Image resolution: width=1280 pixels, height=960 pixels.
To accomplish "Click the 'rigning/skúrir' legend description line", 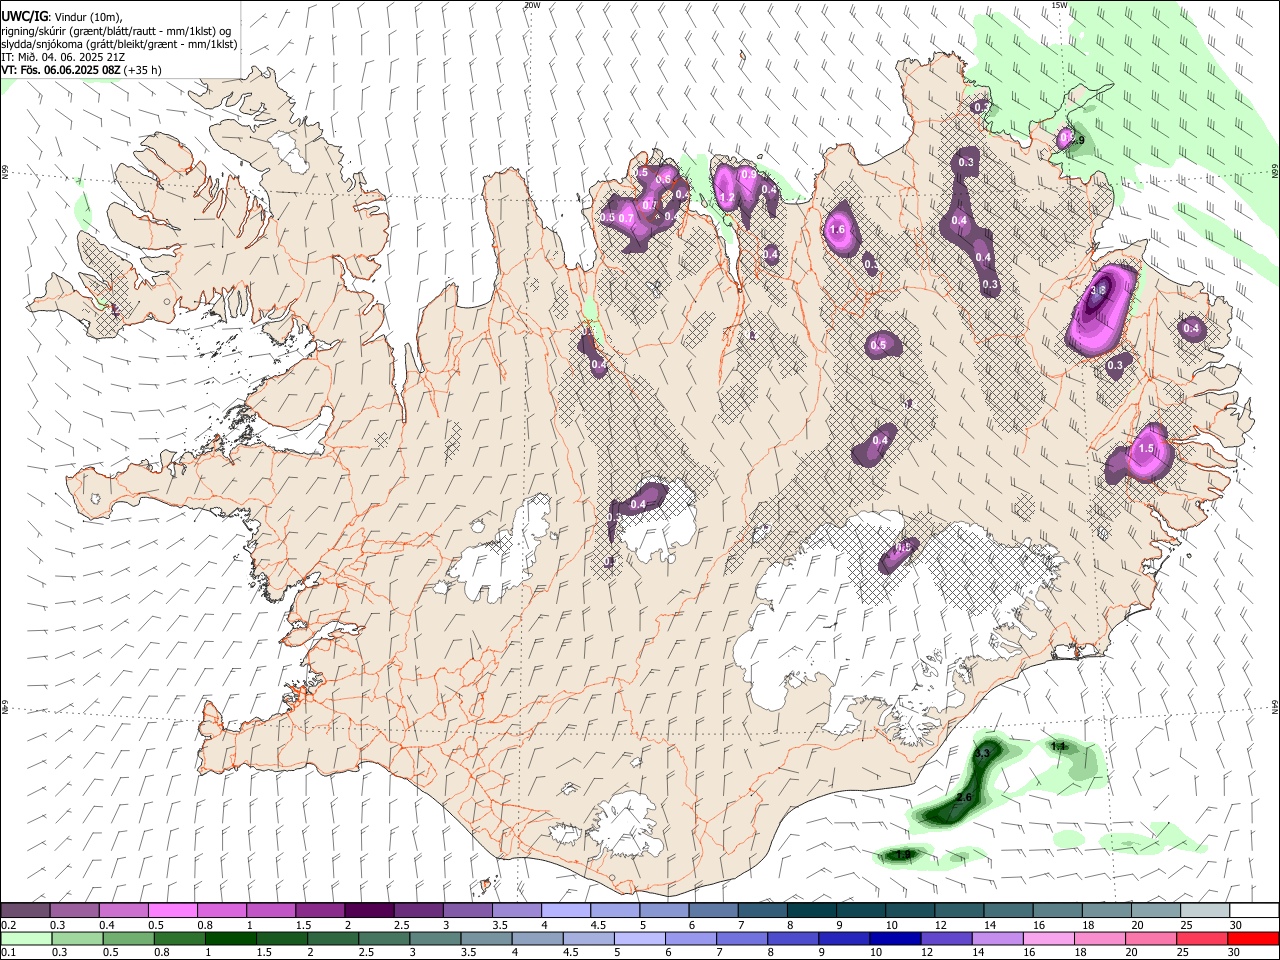I will 116,30.
